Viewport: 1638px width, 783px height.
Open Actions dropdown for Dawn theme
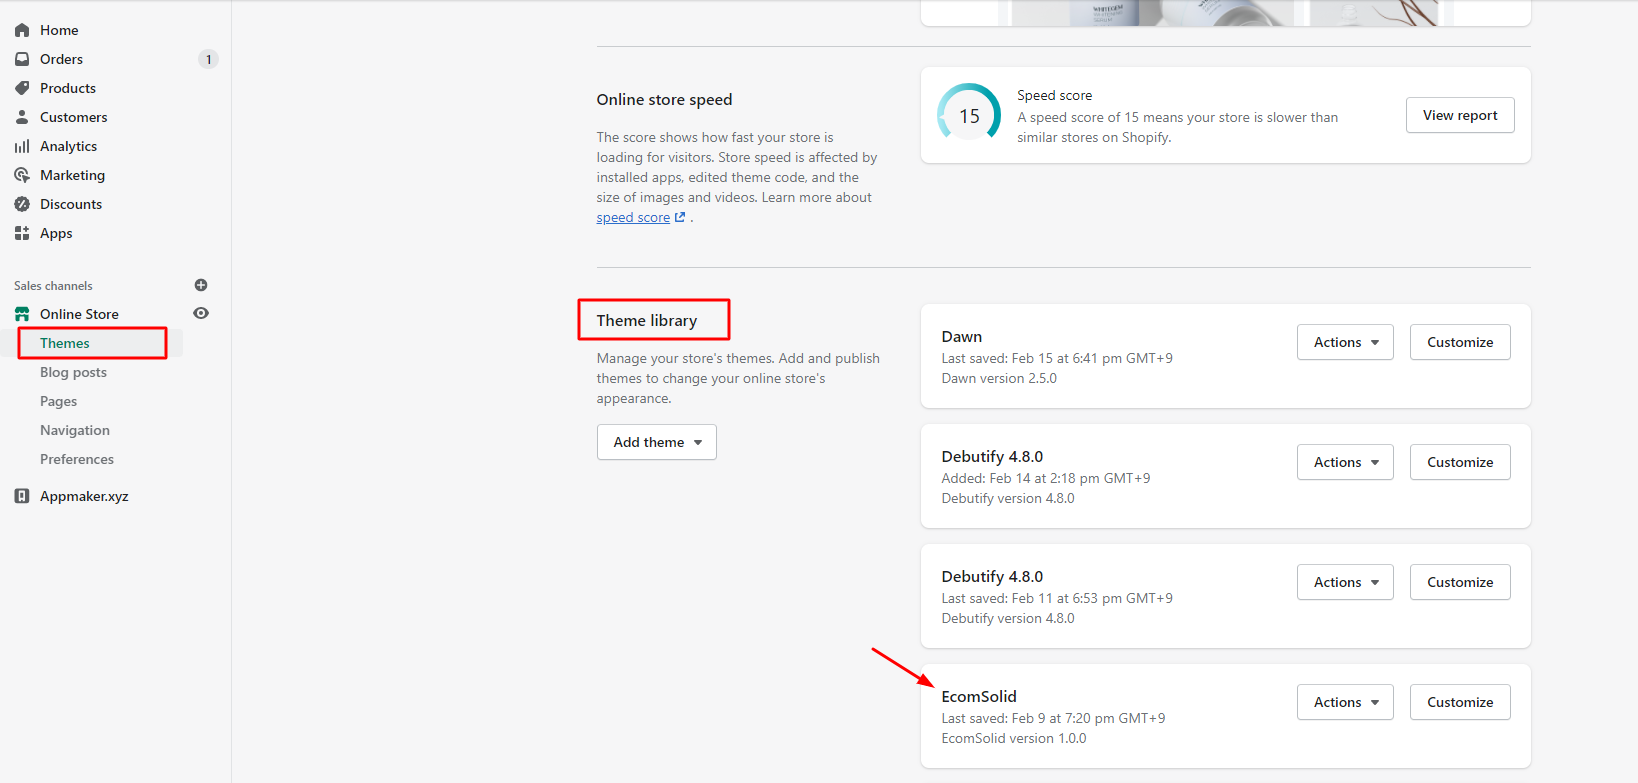1345,342
